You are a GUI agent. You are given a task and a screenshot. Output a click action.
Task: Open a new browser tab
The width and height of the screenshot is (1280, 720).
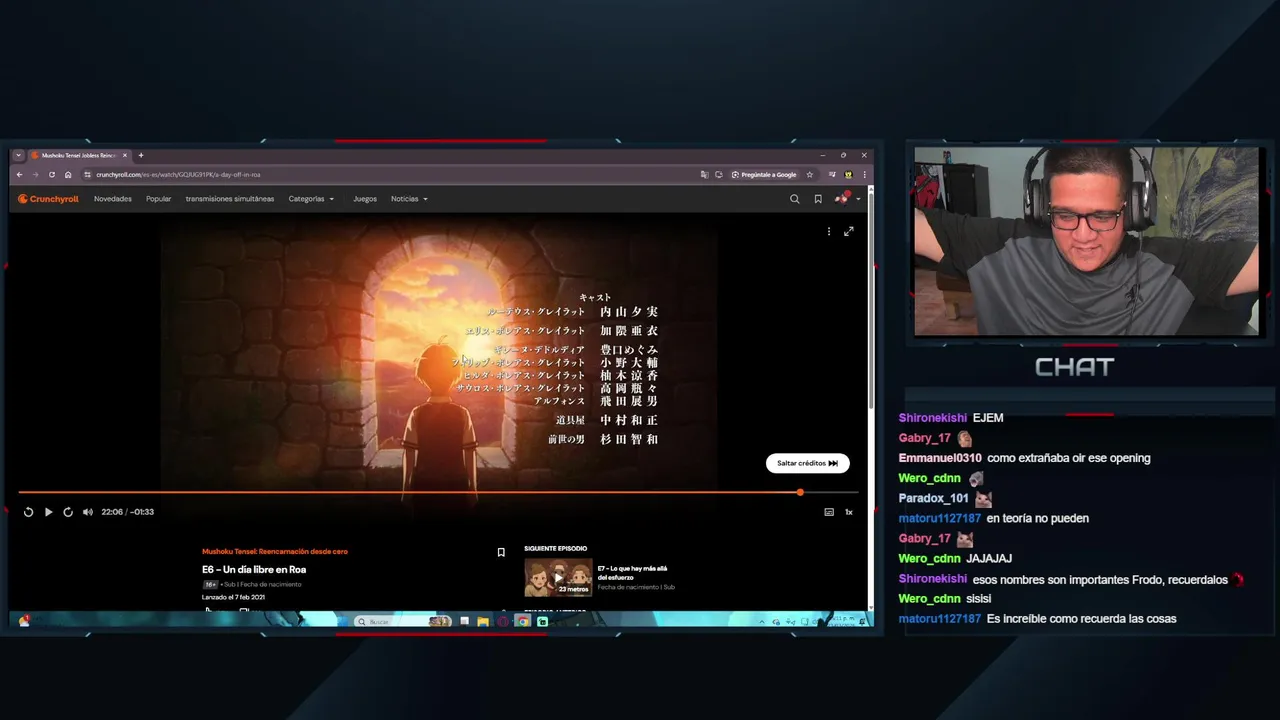[x=141, y=155]
